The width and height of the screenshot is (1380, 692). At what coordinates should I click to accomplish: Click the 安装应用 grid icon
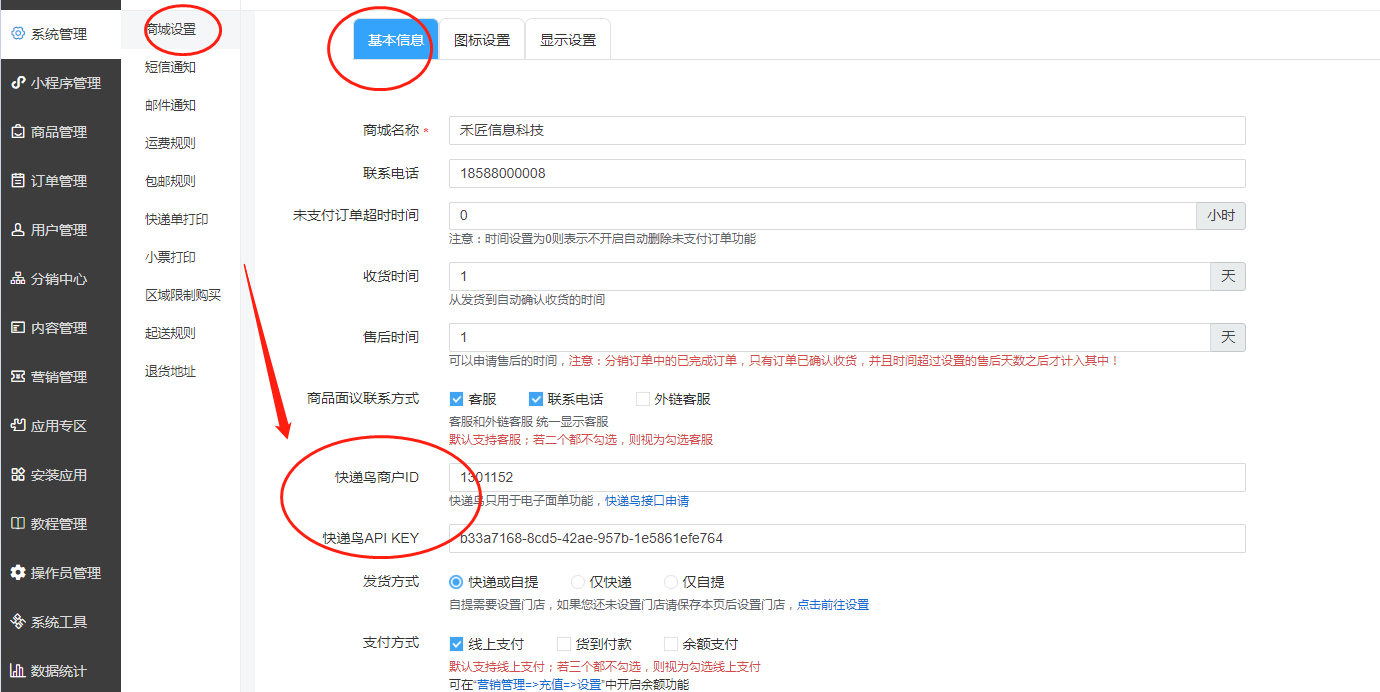tap(18, 475)
